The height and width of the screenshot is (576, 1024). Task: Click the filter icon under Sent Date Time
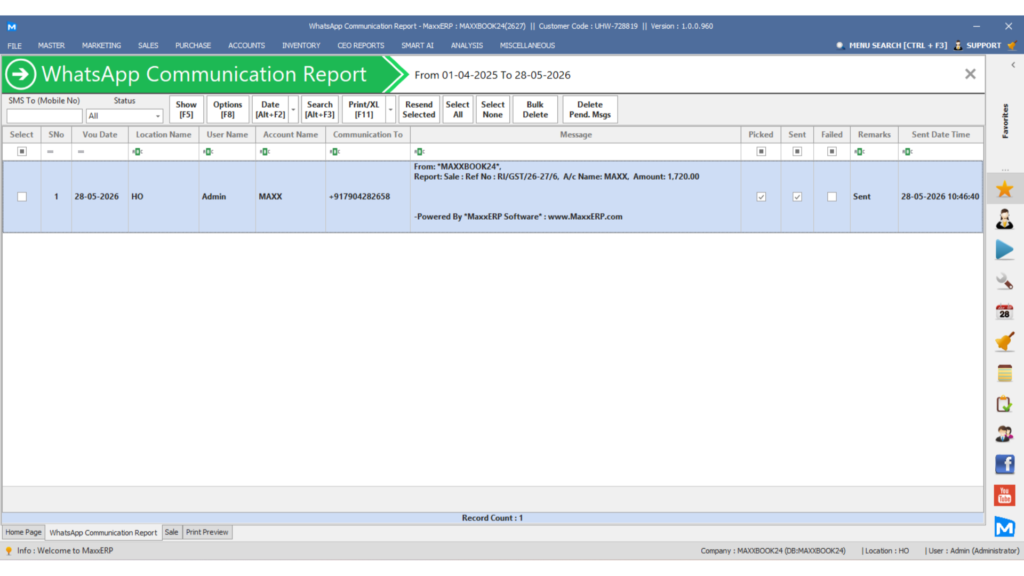907,152
